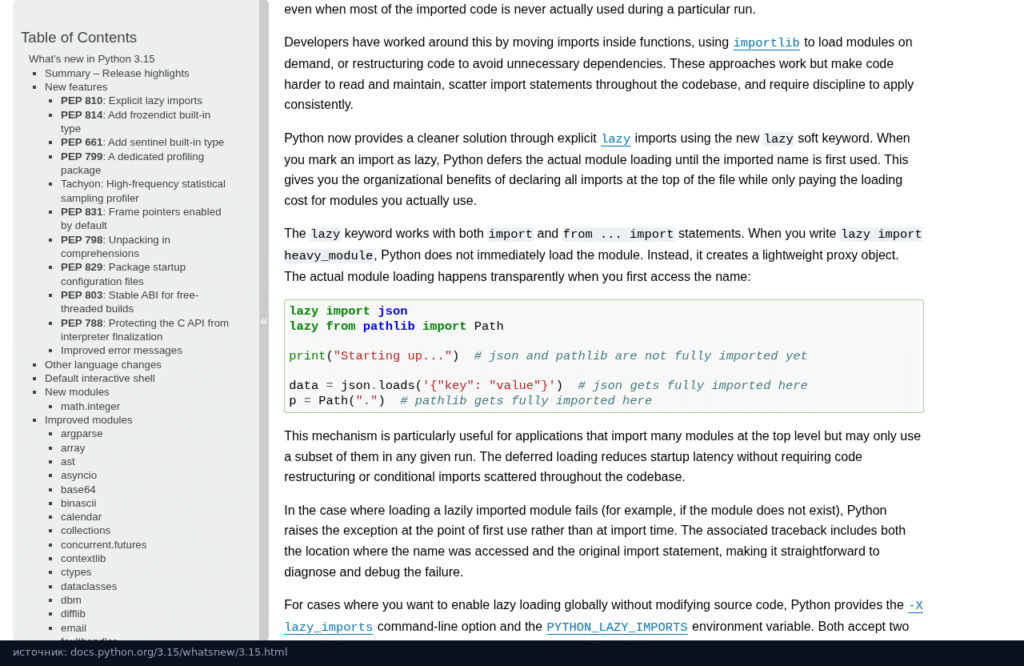Open the collections module entry
1024x666 pixels.
pos(86,531)
